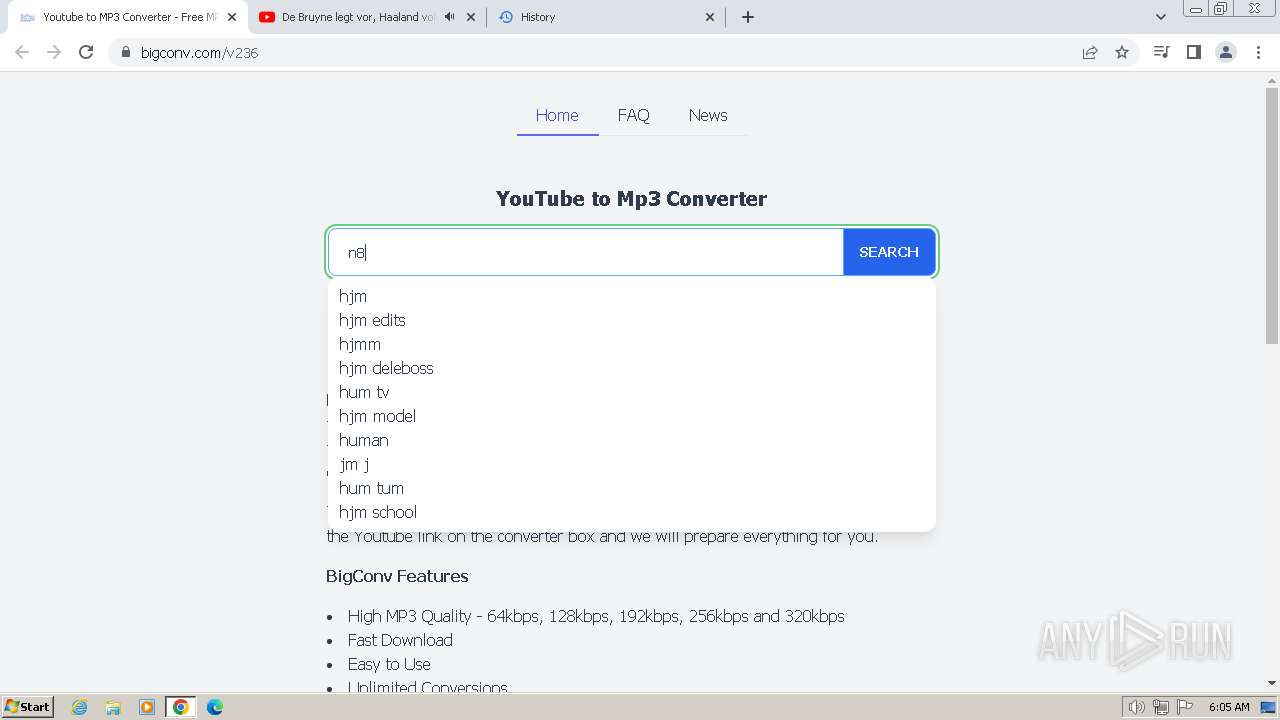Open the Home navigation link
This screenshot has height=720, width=1280.
pos(557,115)
